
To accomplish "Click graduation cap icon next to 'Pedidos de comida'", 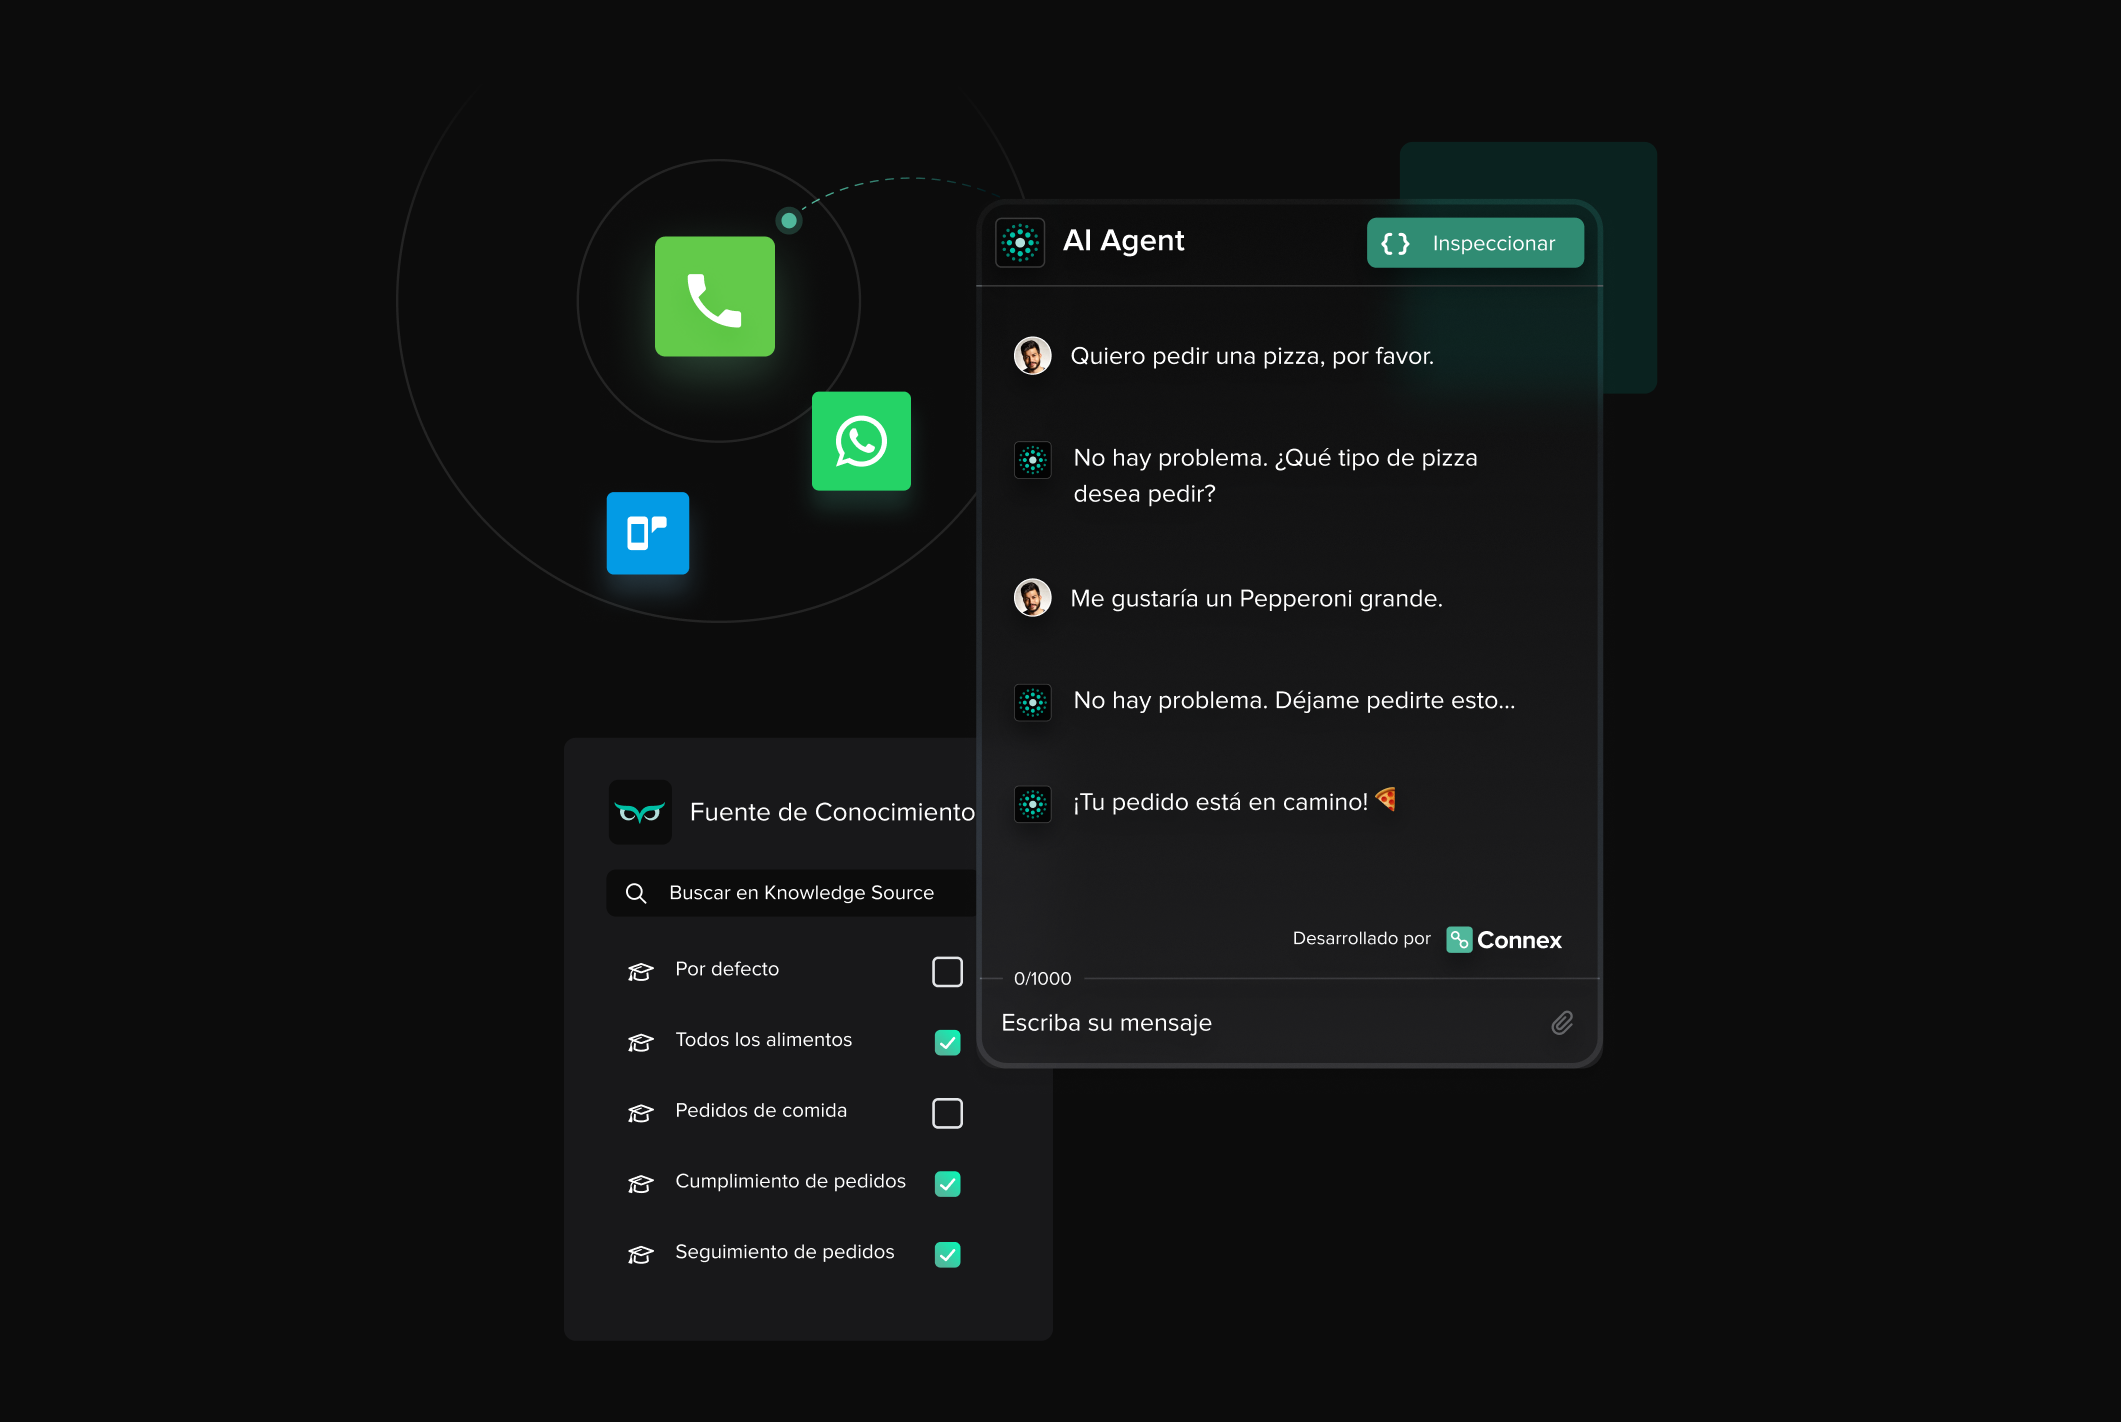I will pyautogui.click(x=640, y=1113).
